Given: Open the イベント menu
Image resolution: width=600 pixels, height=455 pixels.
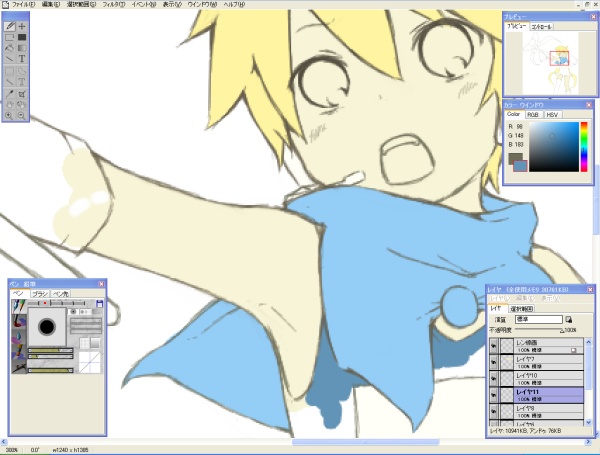Looking at the screenshot, I should (143, 5).
